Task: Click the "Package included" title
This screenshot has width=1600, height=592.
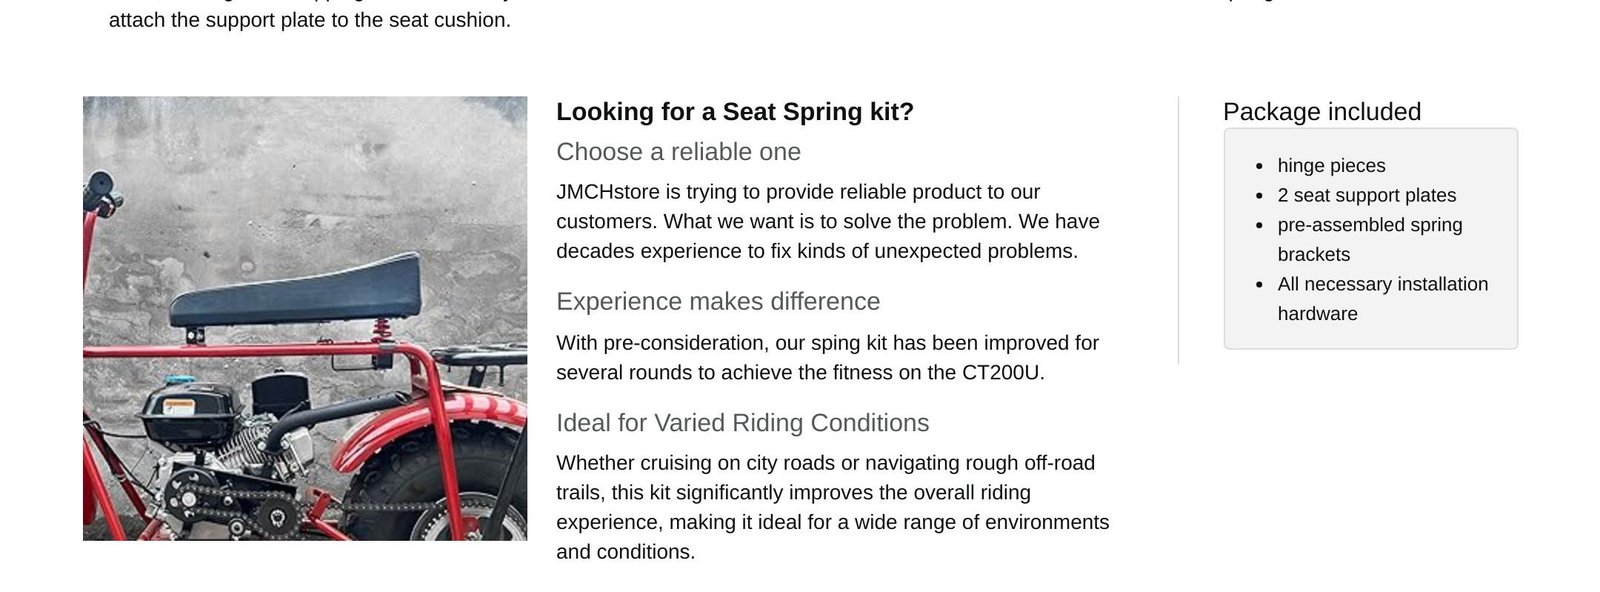Action: pyautogui.click(x=1321, y=112)
